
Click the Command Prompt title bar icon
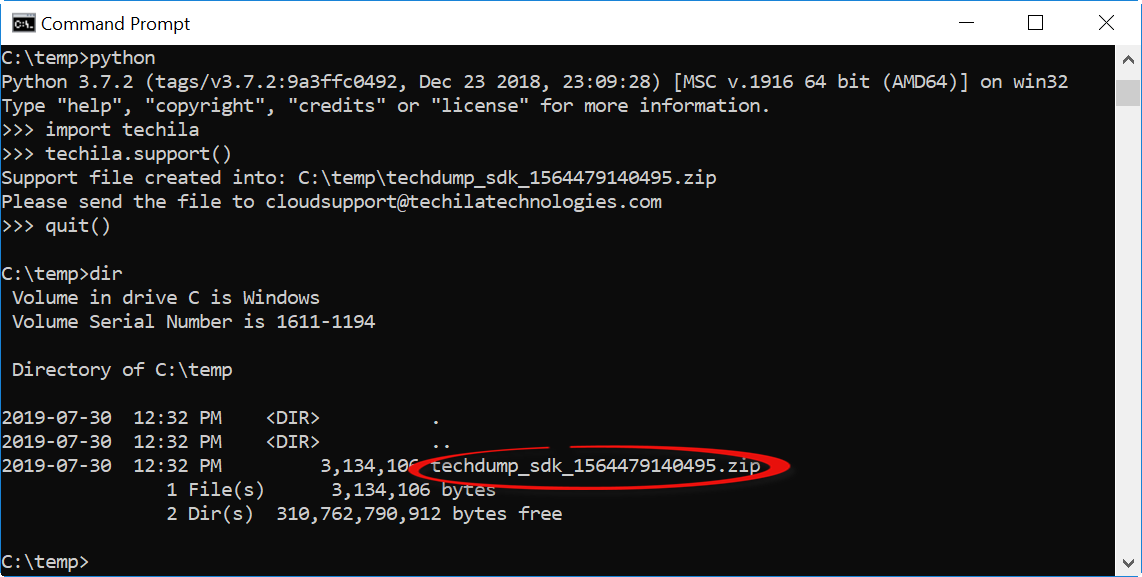click(22, 22)
